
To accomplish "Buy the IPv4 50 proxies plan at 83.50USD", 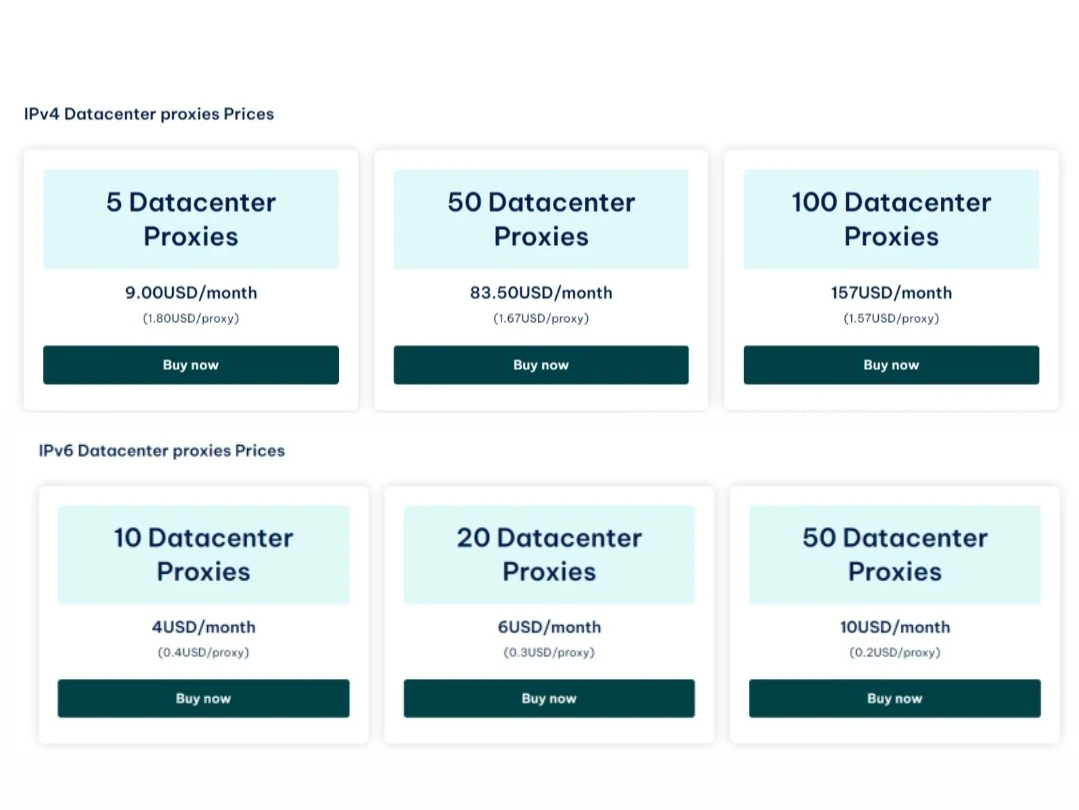I will coord(540,365).
